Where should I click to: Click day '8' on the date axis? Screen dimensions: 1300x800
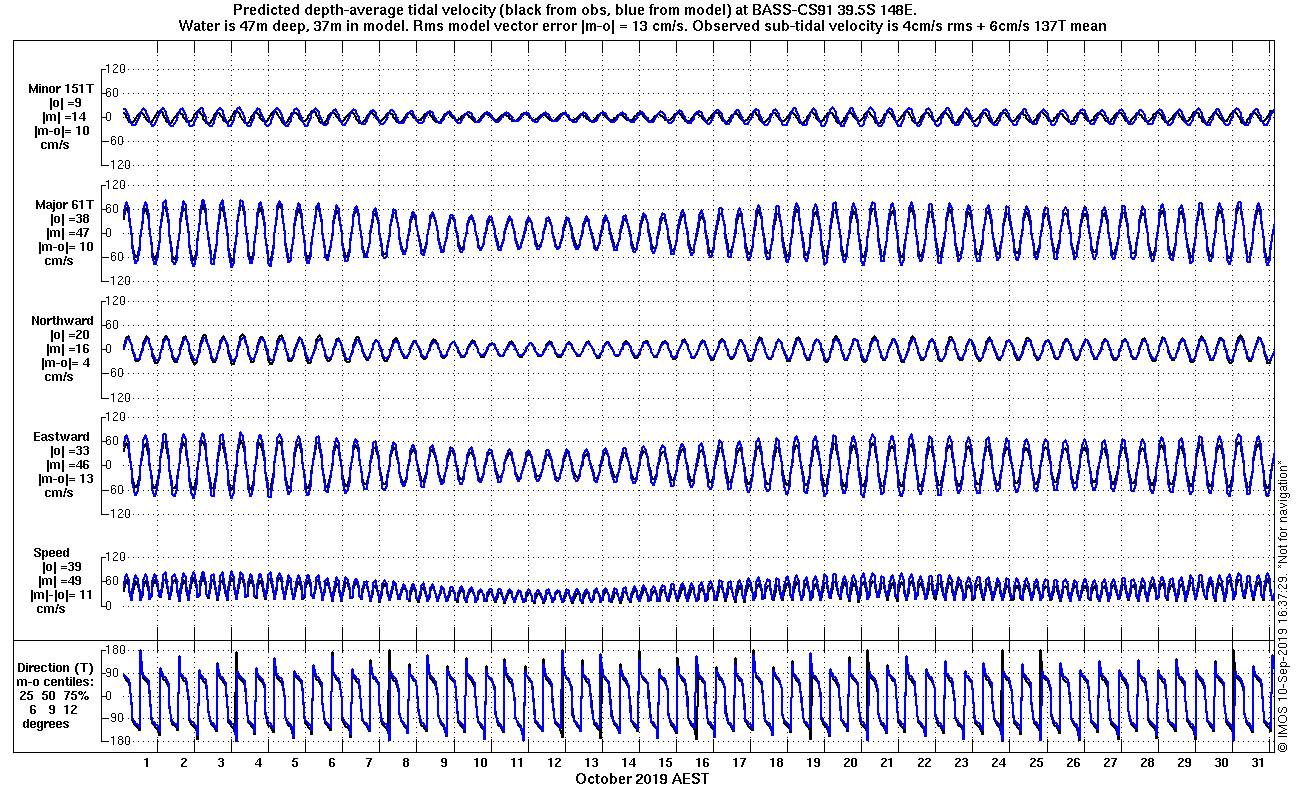[x=406, y=763]
